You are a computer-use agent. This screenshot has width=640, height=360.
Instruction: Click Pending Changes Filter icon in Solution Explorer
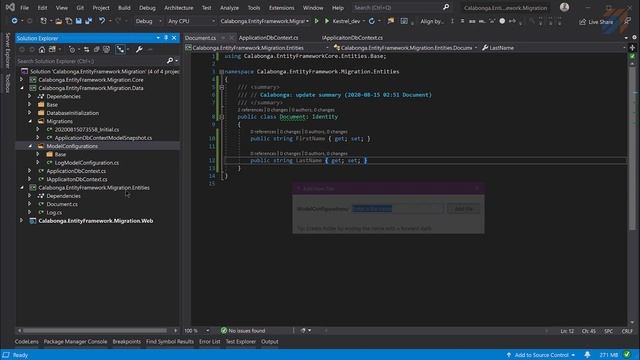(x=72, y=49)
